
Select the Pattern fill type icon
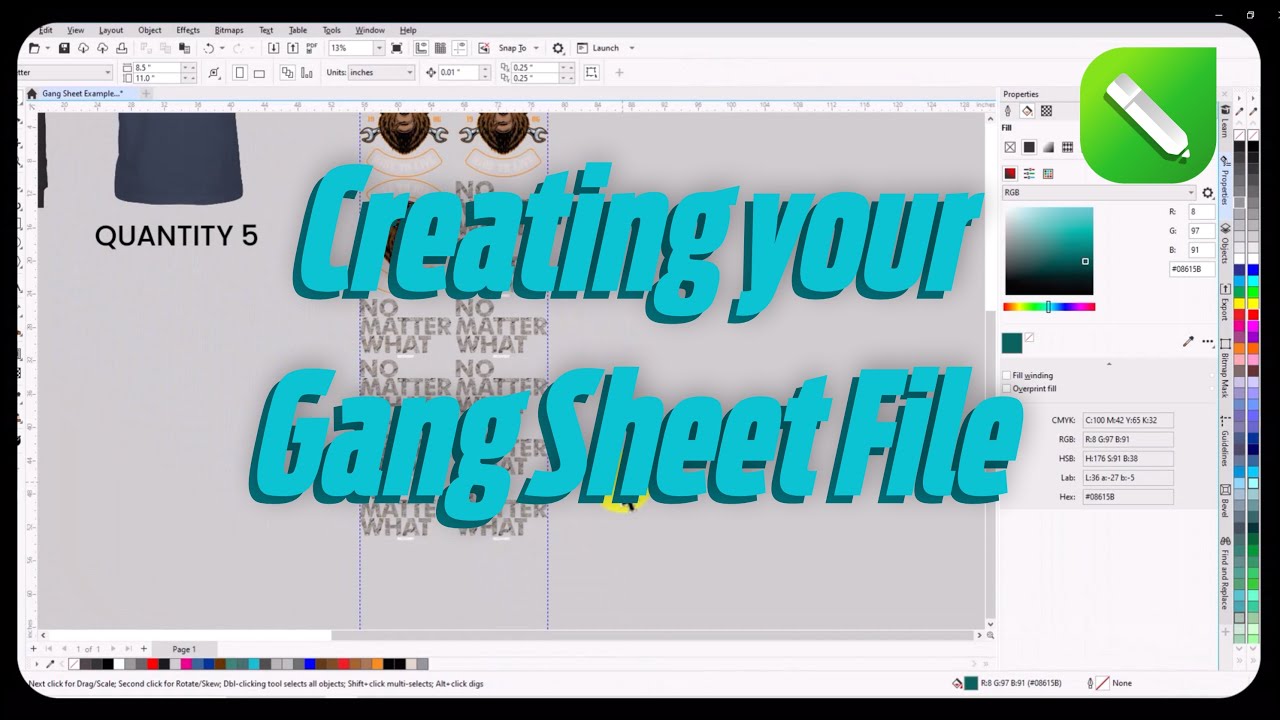[1067, 147]
